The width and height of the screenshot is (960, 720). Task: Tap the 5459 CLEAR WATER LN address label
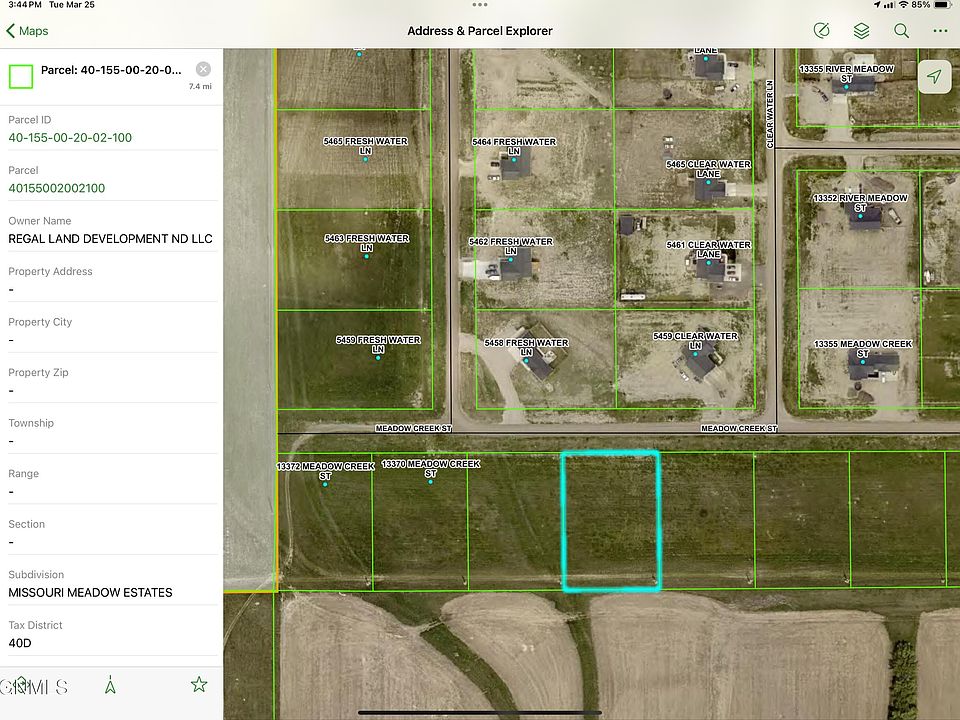tap(695, 340)
